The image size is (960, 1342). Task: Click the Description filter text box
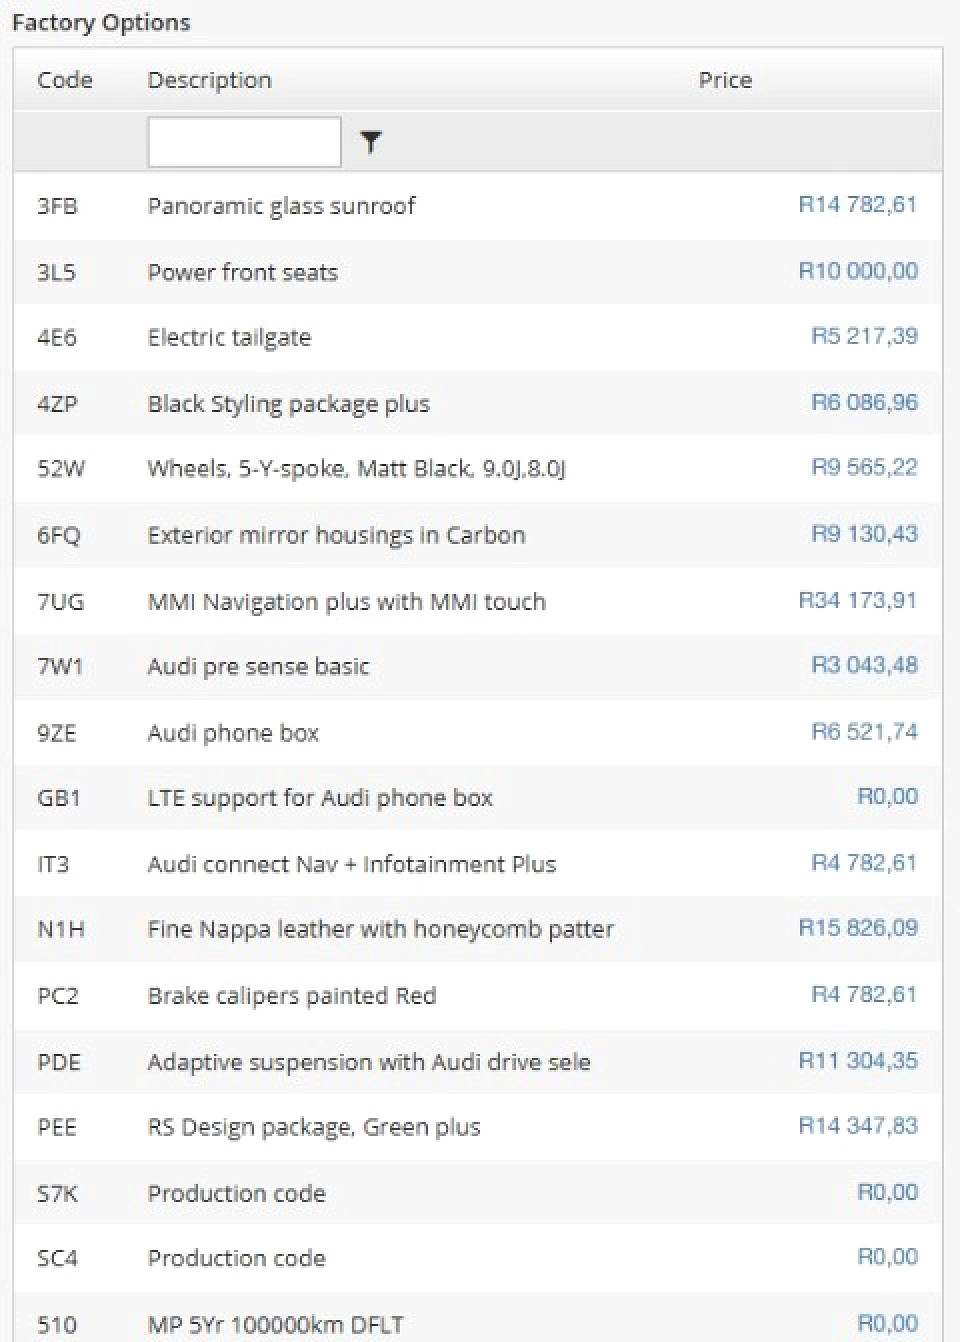point(244,142)
